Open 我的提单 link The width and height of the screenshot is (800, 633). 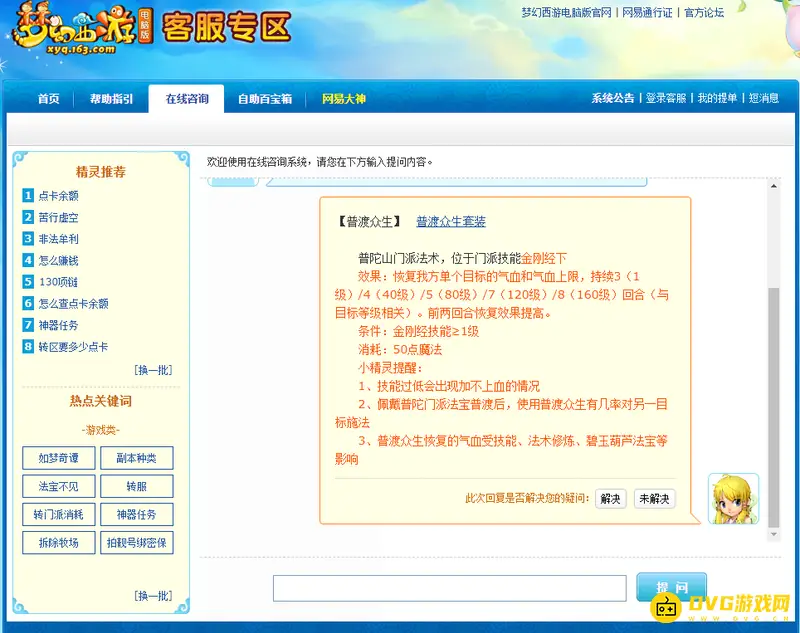(x=717, y=98)
